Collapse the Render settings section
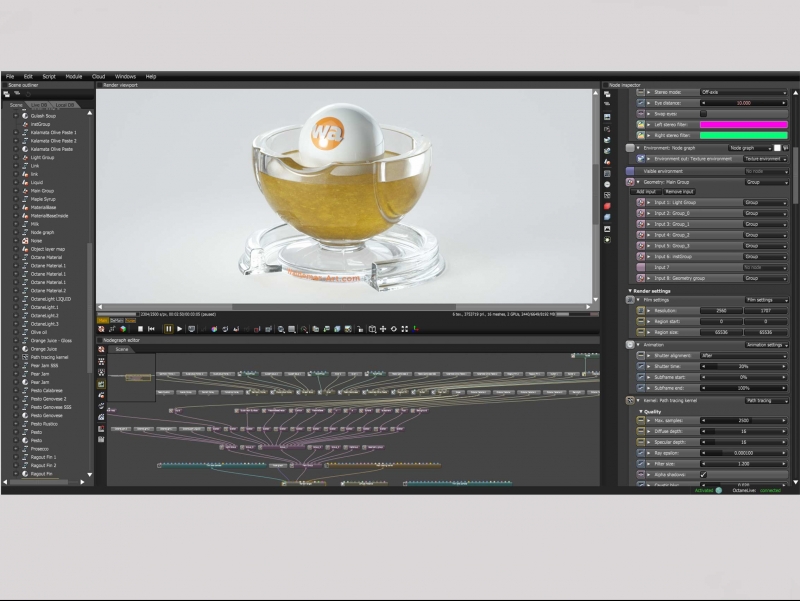The height and width of the screenshot is (601, 800). coord(629,291)
